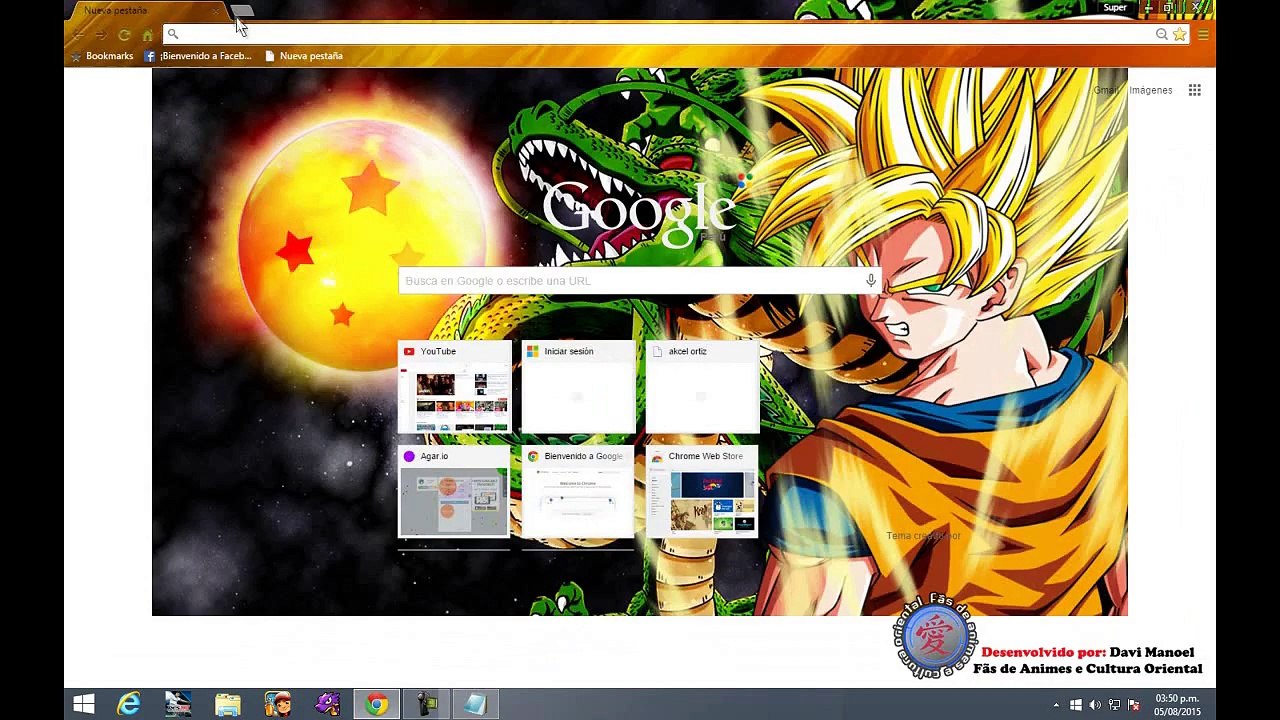Click the Super profile button in title bar
The image size is (1280, 720).
tap(1115, 8)
